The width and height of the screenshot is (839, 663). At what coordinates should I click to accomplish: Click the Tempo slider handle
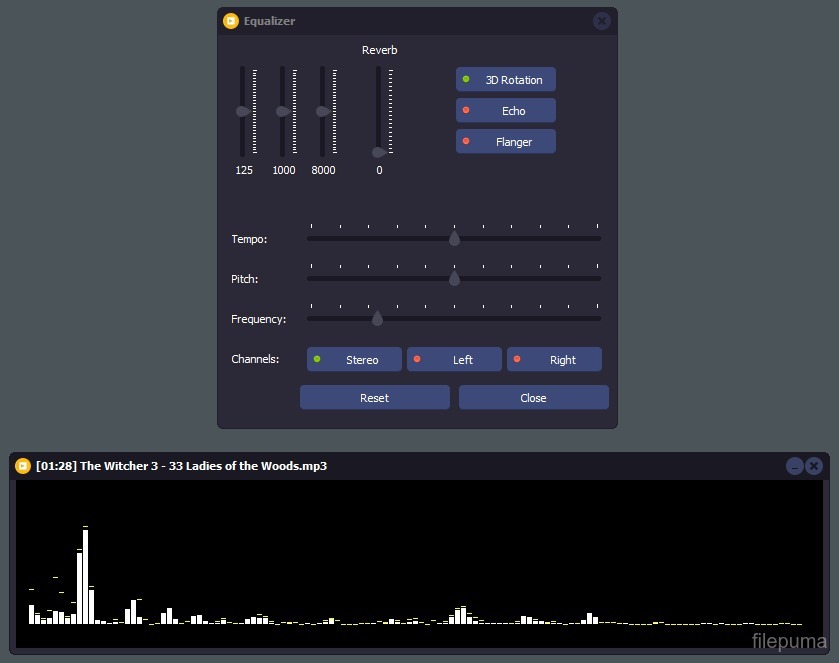pyautogui.click(x=454, y=238)
